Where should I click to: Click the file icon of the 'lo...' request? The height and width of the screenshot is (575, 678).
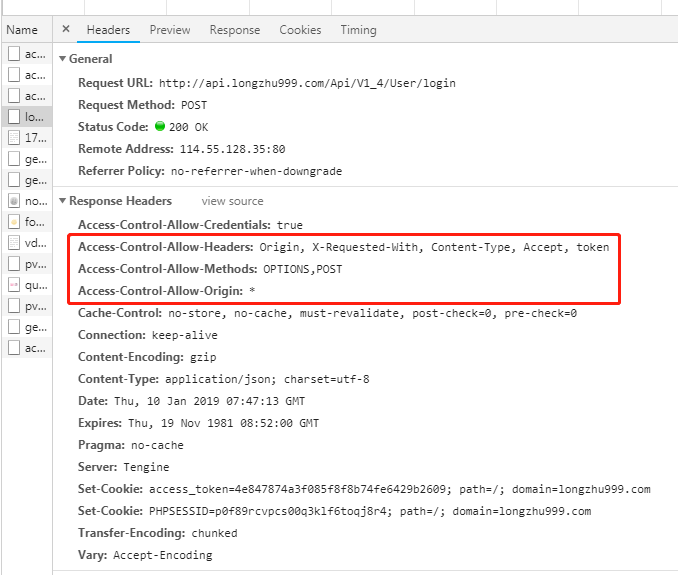tap(14, 117)
